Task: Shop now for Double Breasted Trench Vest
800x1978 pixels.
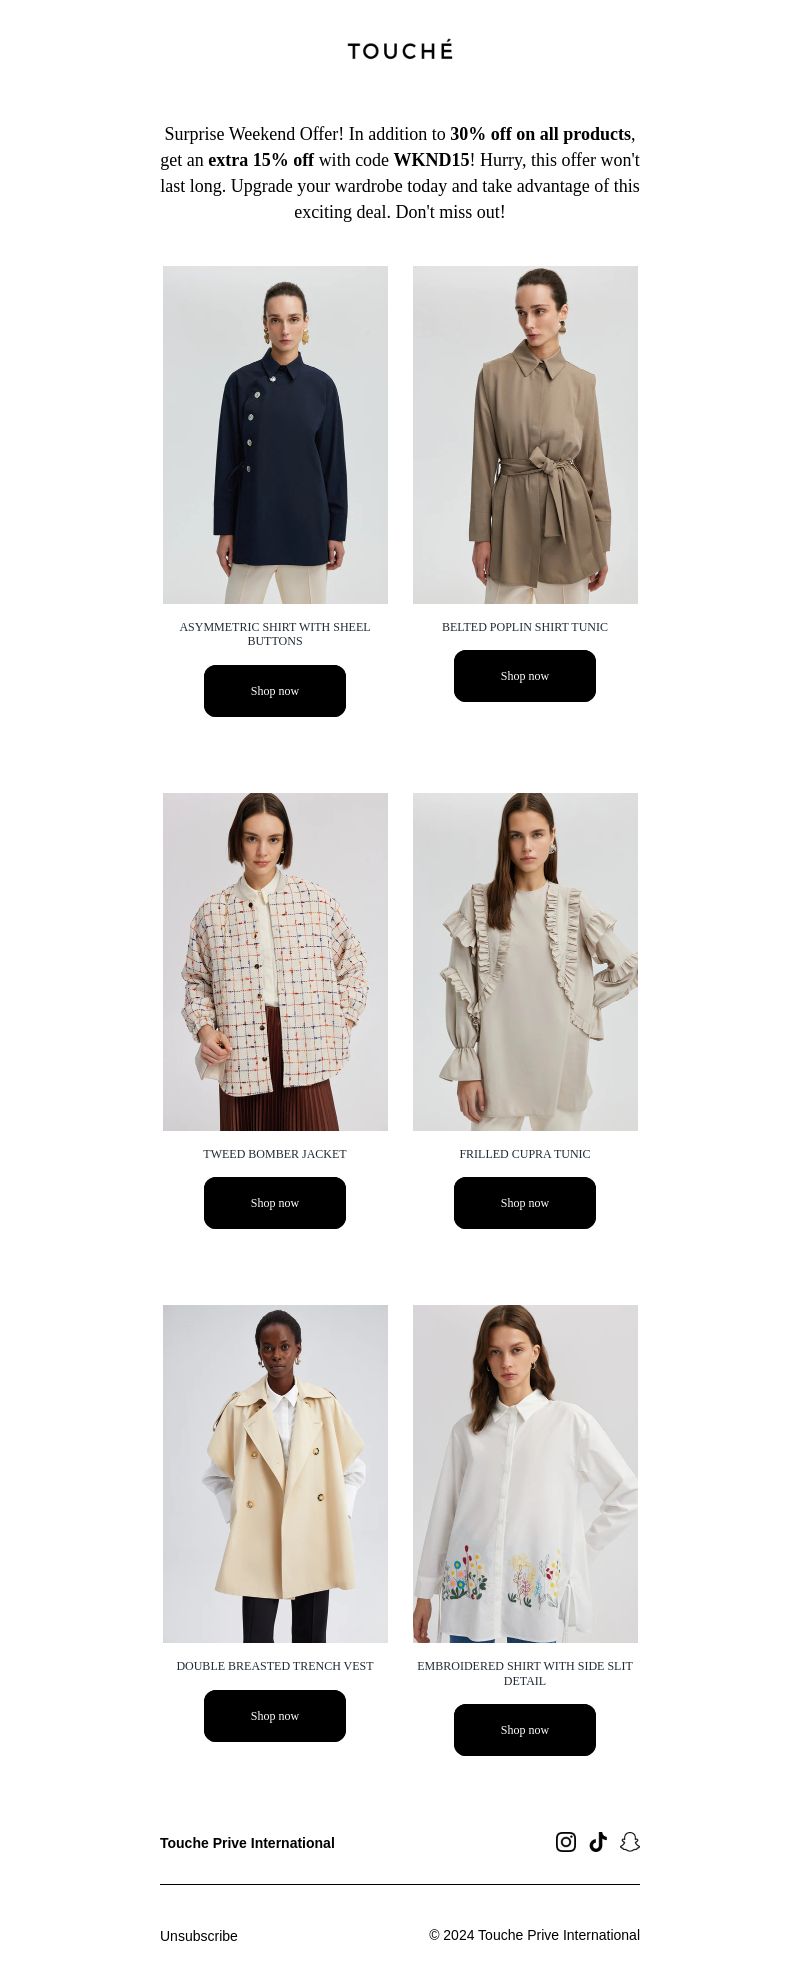Action: click(275, 1716)
